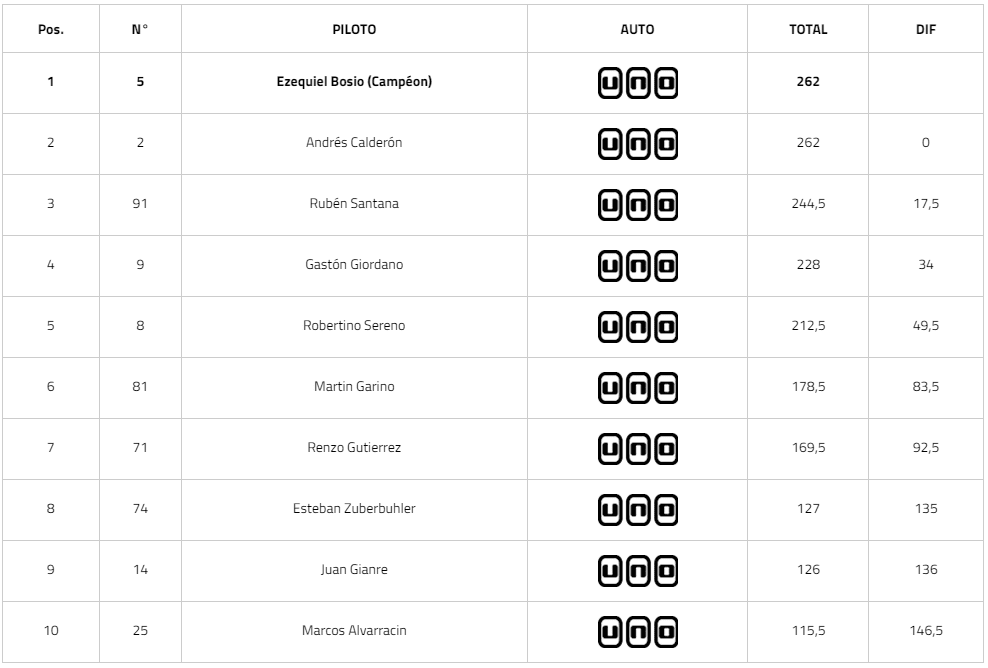The width and height of the screenshot is (988, 668).
Task: Click the UNO logo beside Andrés Calderón
Action: pyautogui.click(x=637, y=143)
